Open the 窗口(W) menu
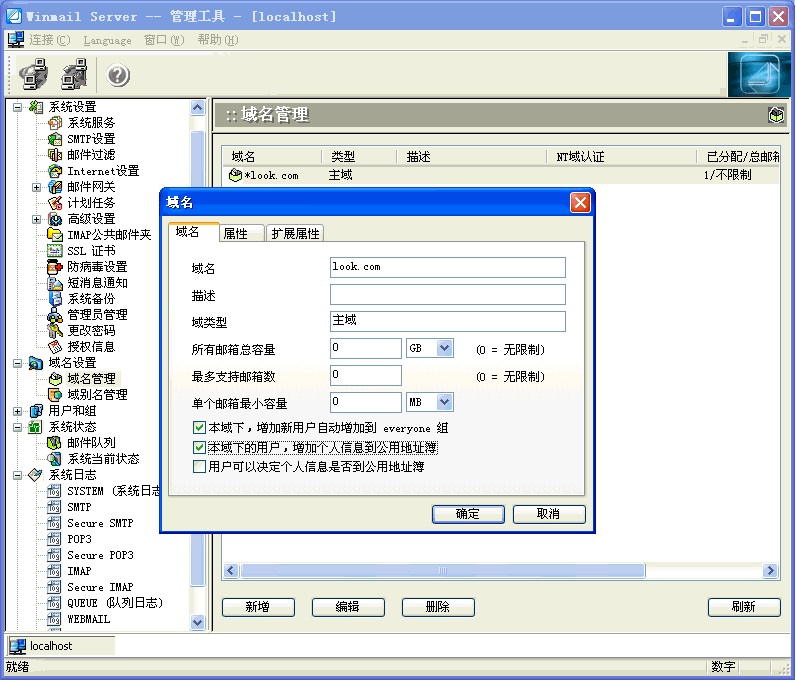The height and width of the screenshot is (682, 797). click(164, 40)
